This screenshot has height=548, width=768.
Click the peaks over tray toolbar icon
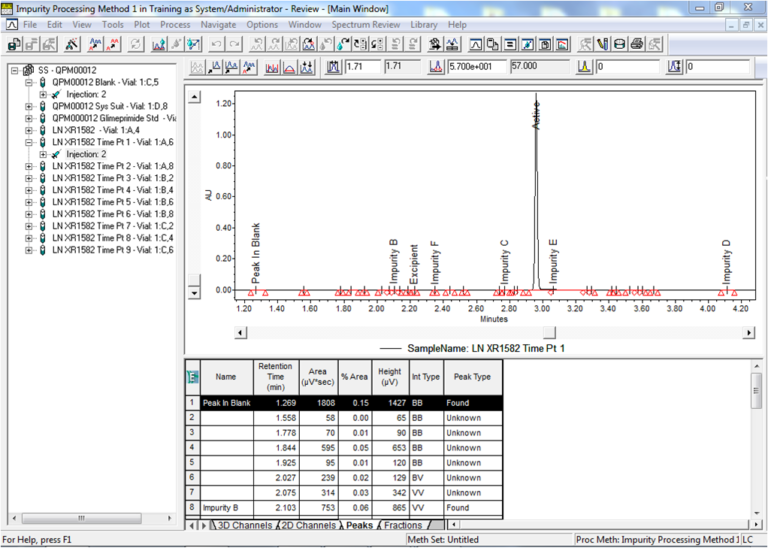click(453, 45)
